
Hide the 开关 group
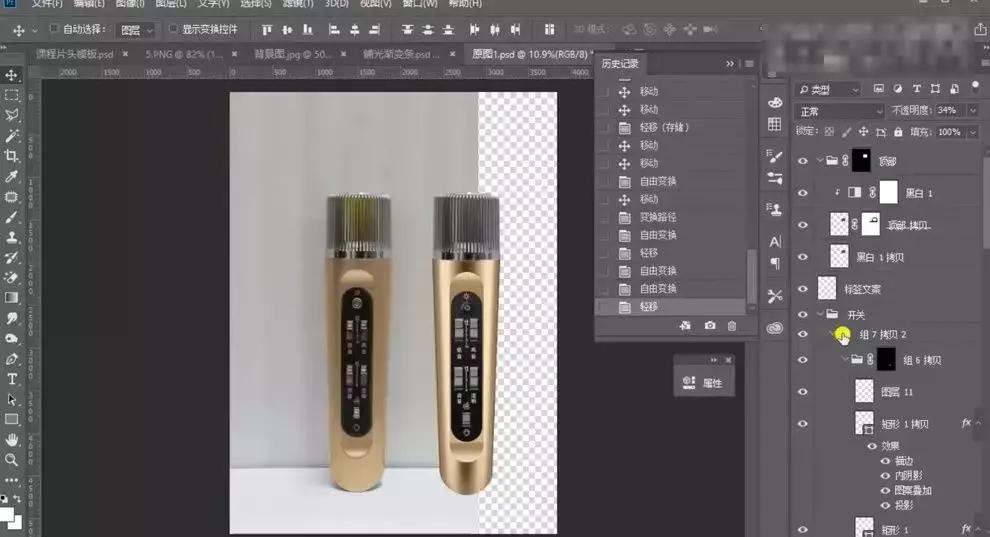[802, 314]
